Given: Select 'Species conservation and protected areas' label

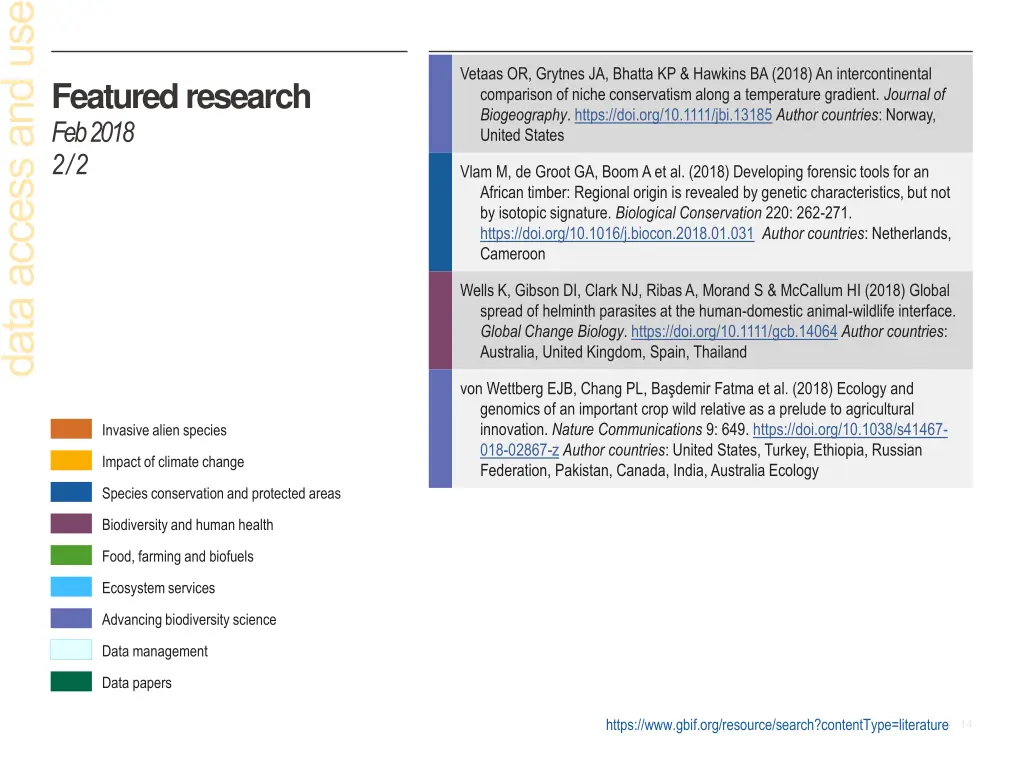Looking at the screenshot, I should point(221,494).
